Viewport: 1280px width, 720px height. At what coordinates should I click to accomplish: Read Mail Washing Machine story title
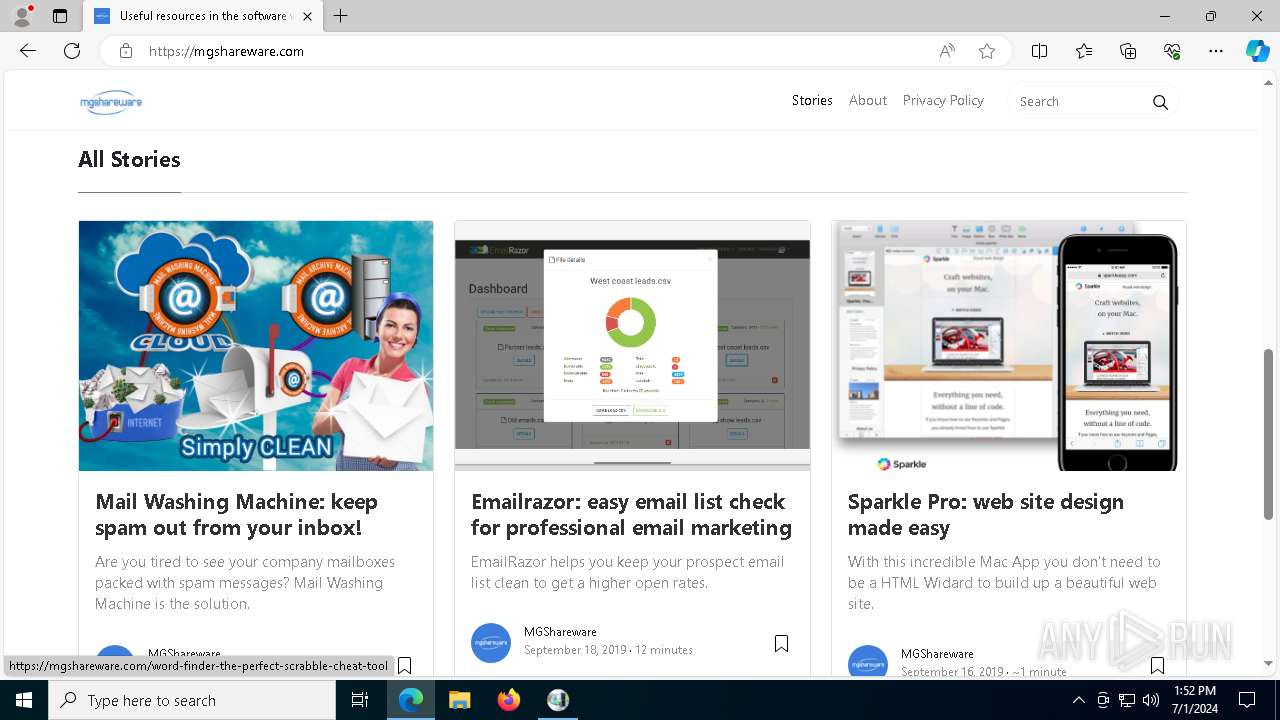click(x=236, y=514)
